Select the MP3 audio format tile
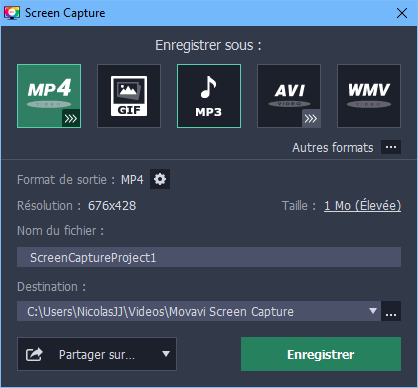The height and width of the screenshot is (388, 418). point(209,96)
